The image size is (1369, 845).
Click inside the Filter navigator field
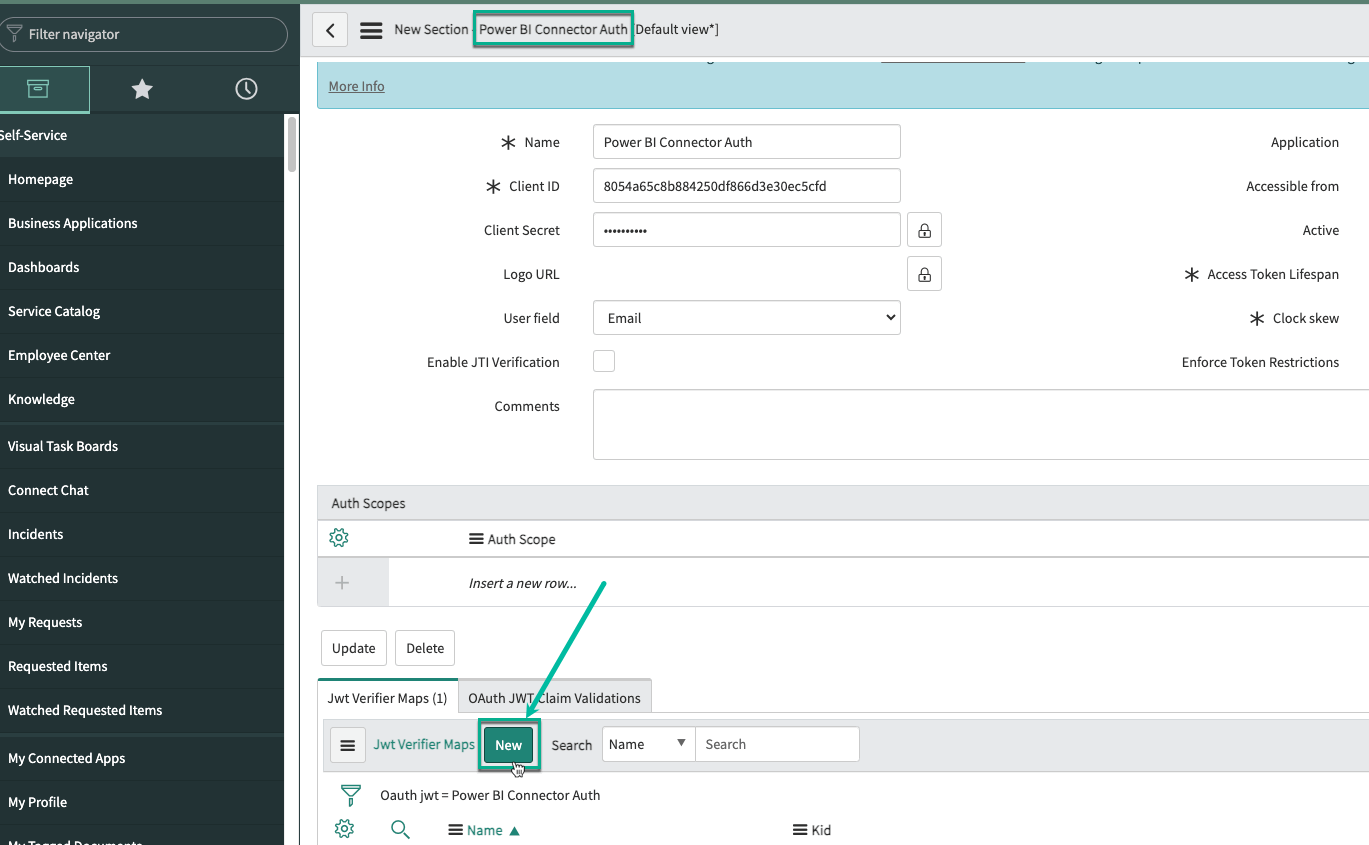pos(145,33)
